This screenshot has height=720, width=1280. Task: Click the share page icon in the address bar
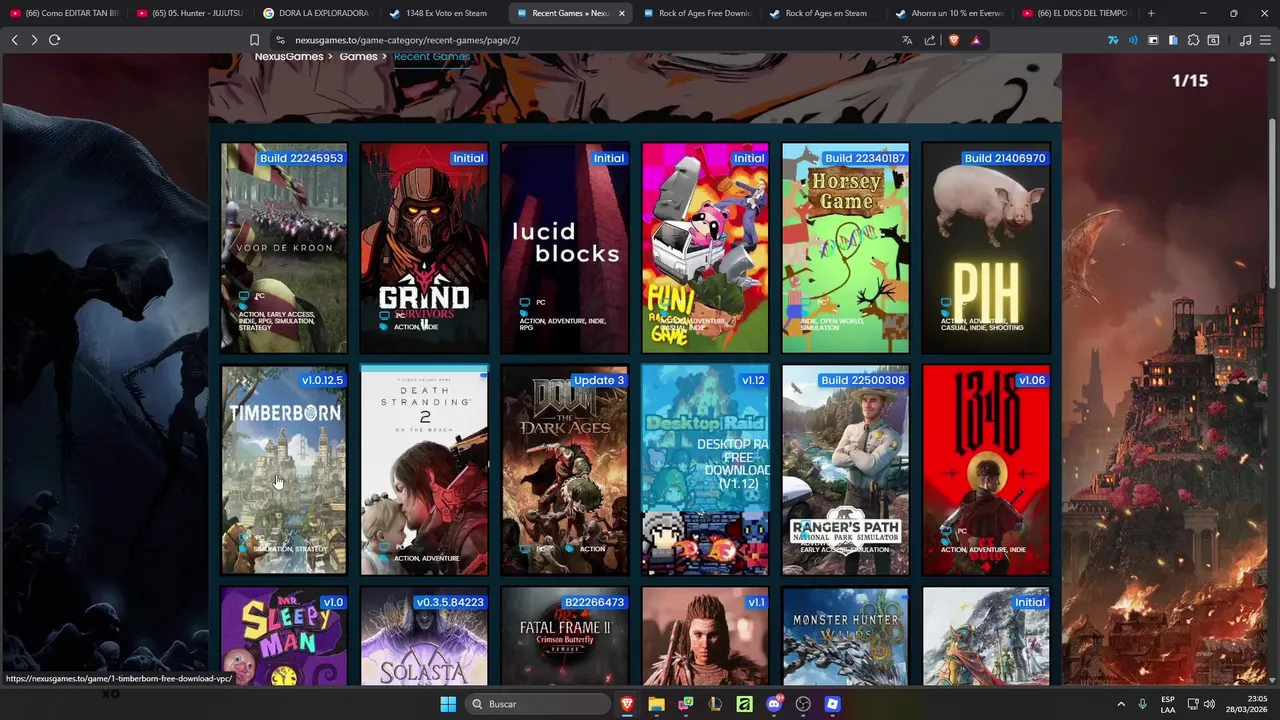pyautogui.click(x=930, y=40)
